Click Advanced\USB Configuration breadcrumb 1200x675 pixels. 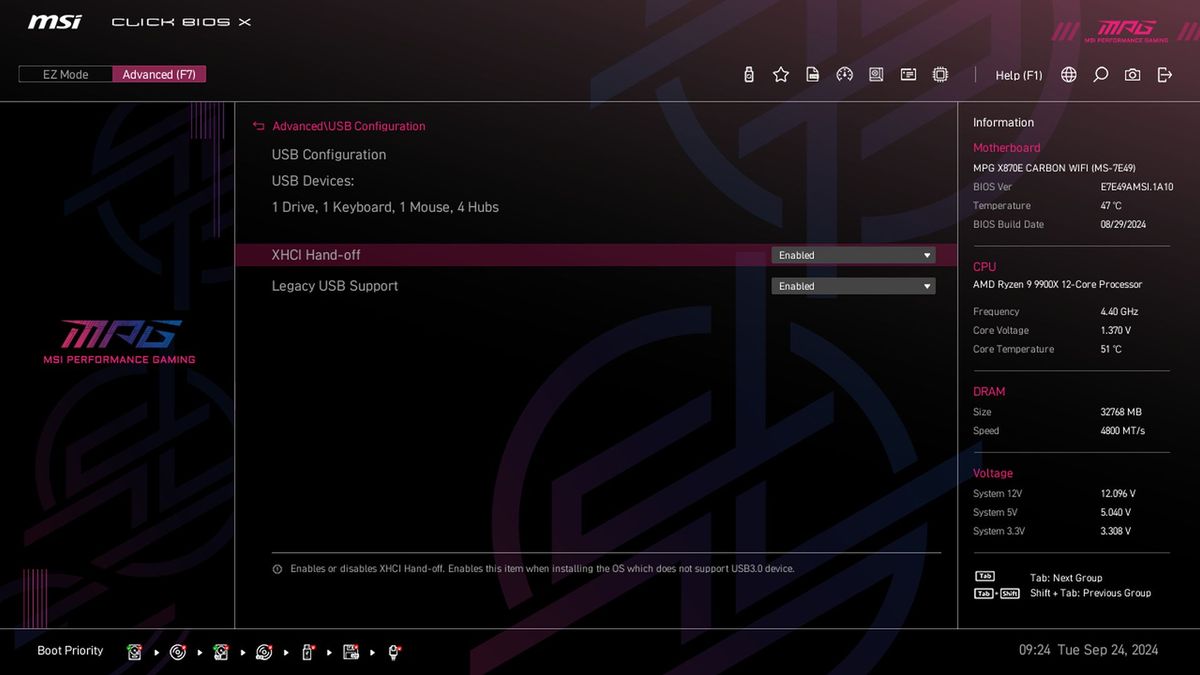pos(349,126)
